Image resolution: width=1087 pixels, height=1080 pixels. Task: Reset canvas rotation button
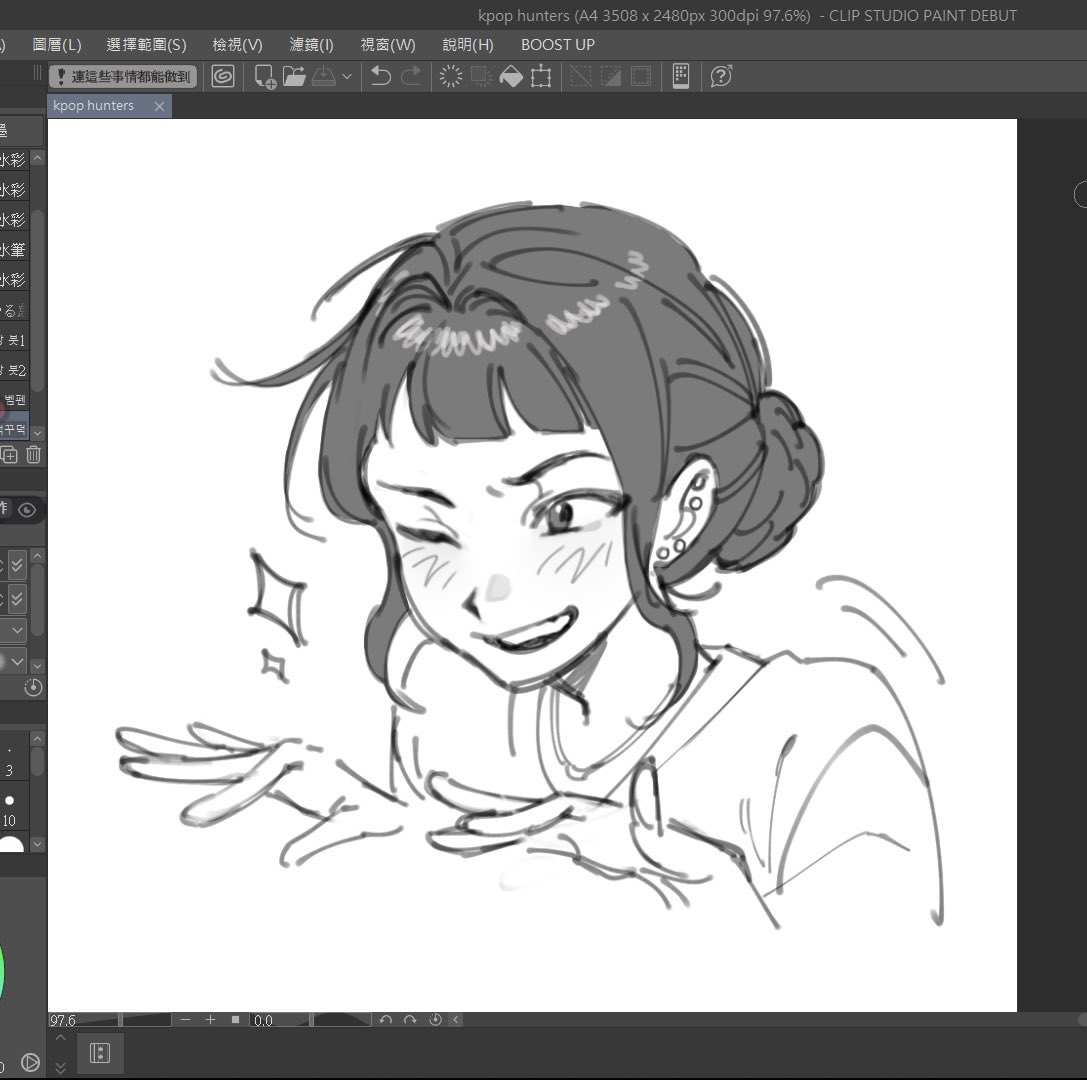pyautogui.click(x=435, y=1020)
